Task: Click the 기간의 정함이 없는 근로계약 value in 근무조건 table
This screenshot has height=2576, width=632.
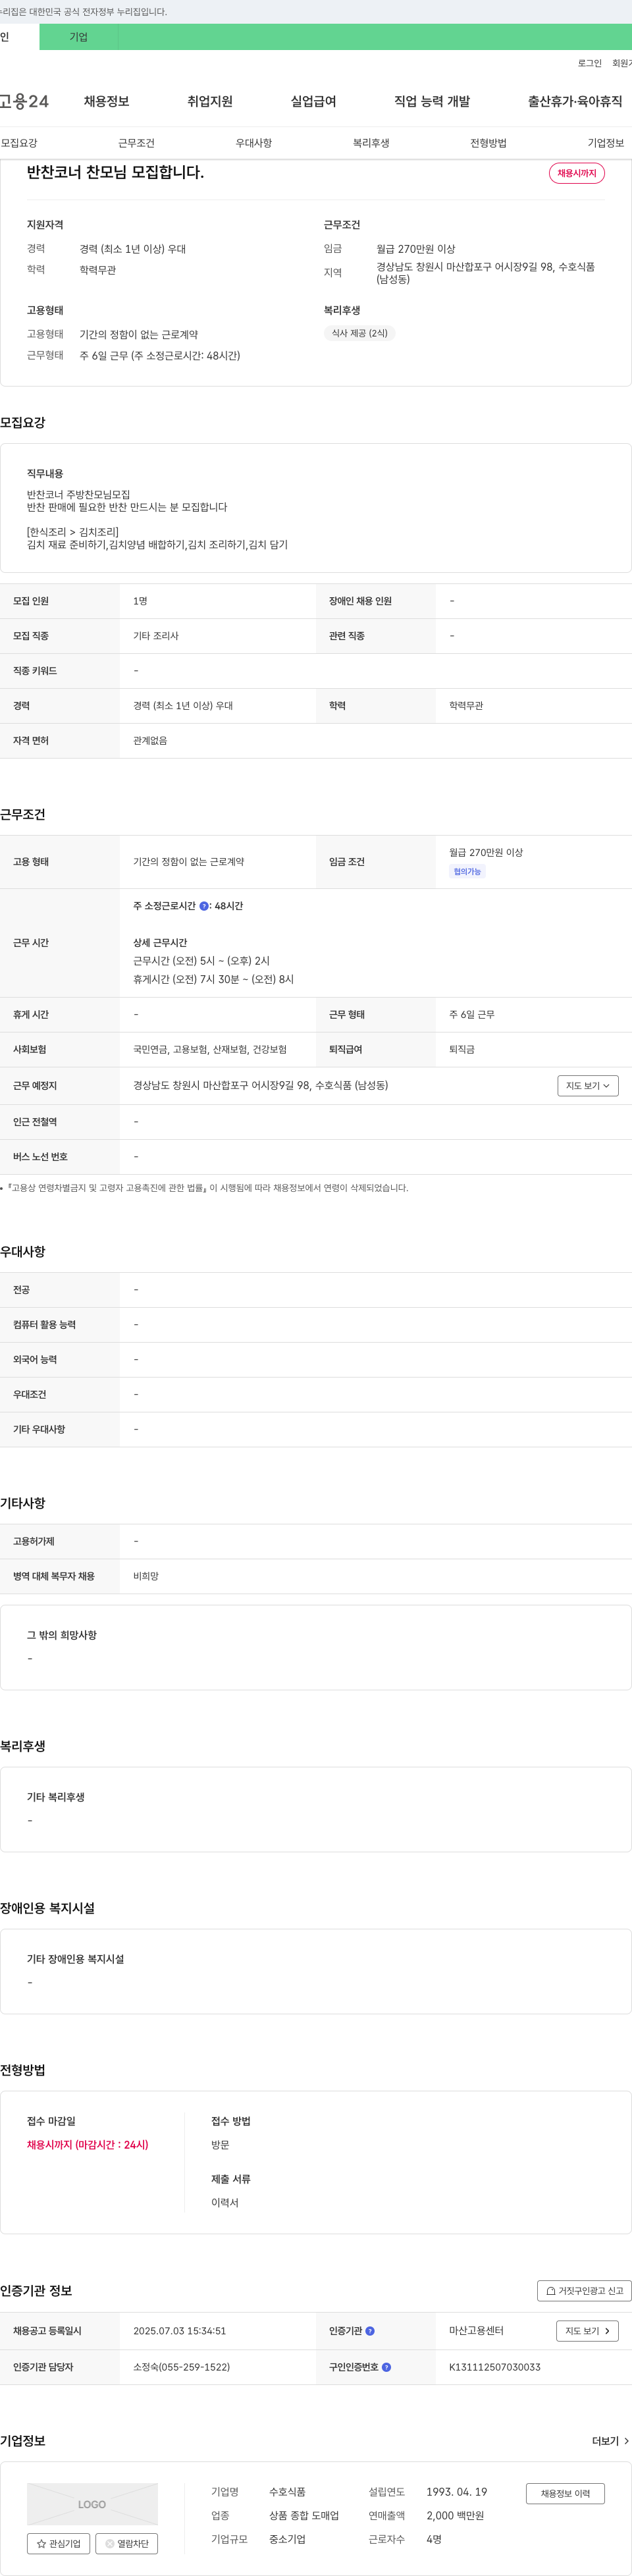Action: click(188, 862)
